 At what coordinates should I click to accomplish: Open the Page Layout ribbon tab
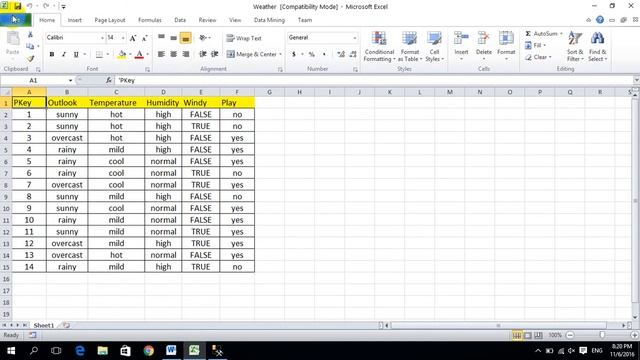click(x=110, y=20)
